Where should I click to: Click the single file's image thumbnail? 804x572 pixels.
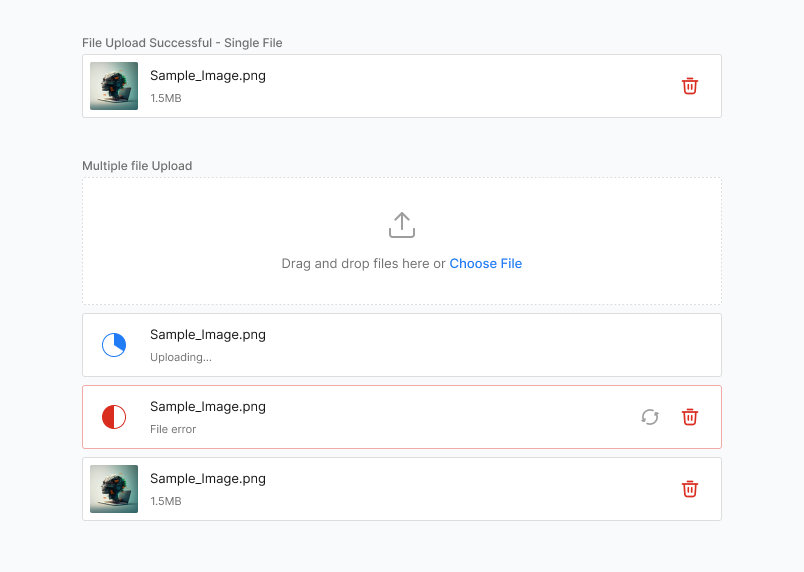114,86
